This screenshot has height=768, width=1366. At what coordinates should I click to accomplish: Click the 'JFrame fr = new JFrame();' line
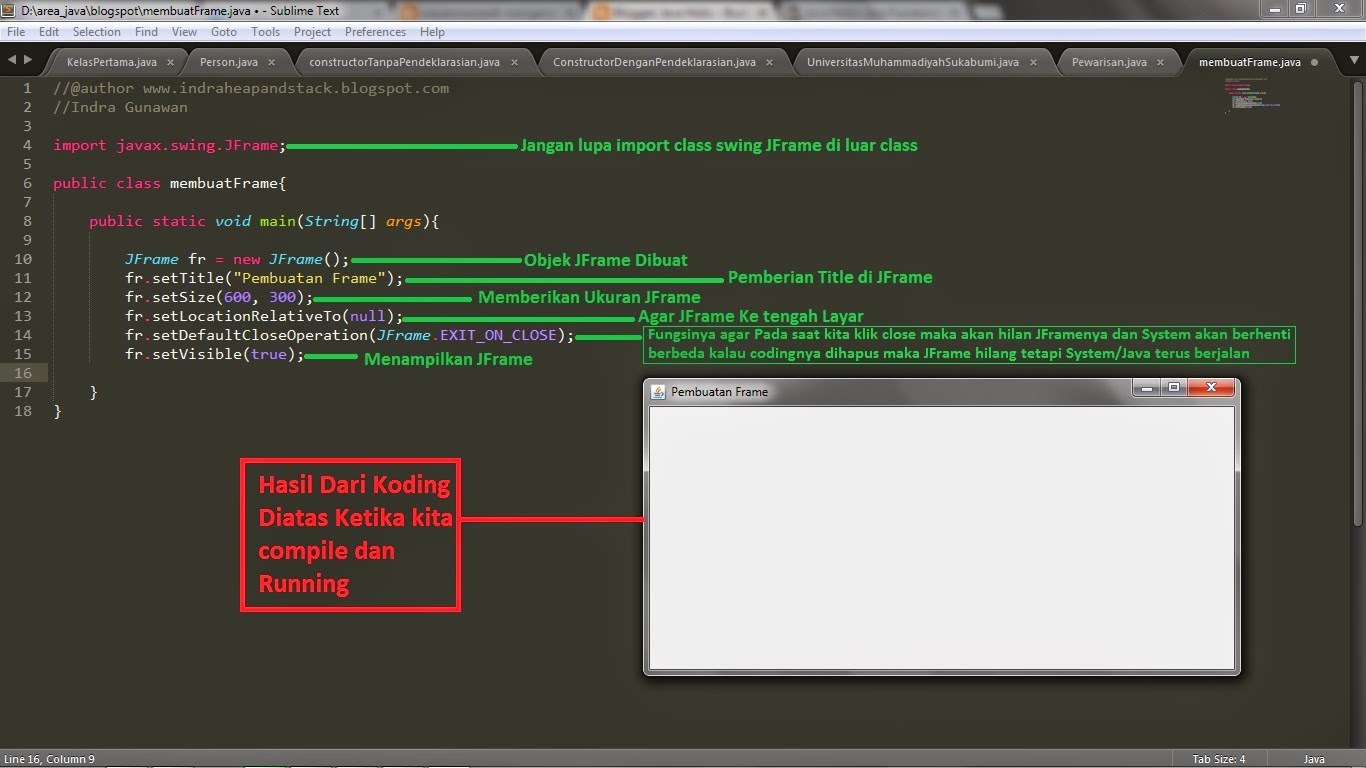(238, 259)
